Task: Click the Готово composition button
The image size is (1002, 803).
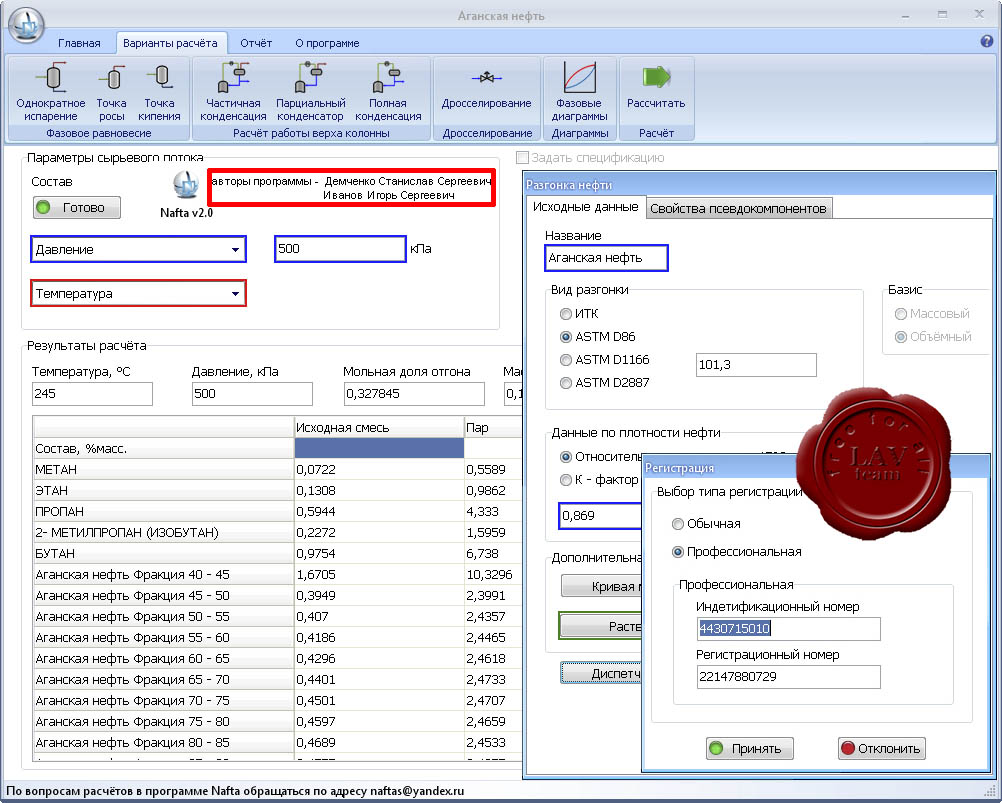Action: point(77,208)
